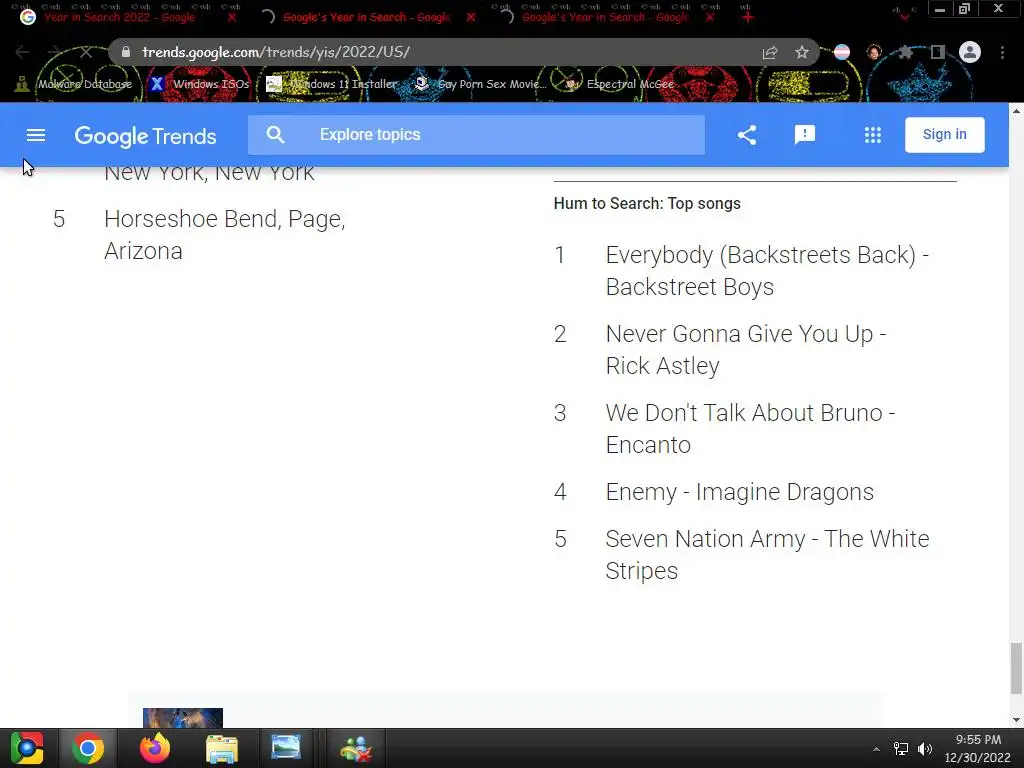Viewport: 1024px width, 768px height.
Task: Click scrollbar down arrow
Action: point(1016,720)
